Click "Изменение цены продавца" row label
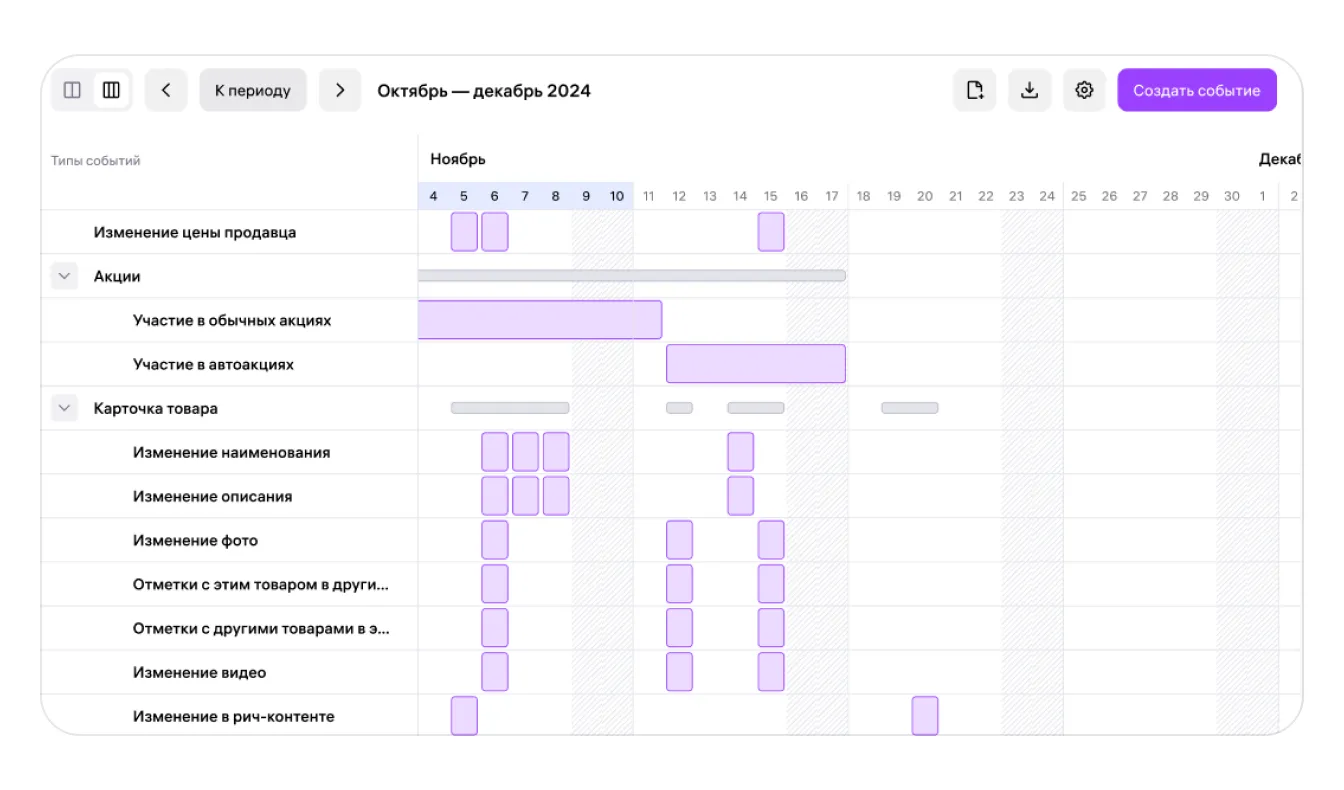Image resolution: width=1344 pixels, height=790 pixels. click(195, 232)
